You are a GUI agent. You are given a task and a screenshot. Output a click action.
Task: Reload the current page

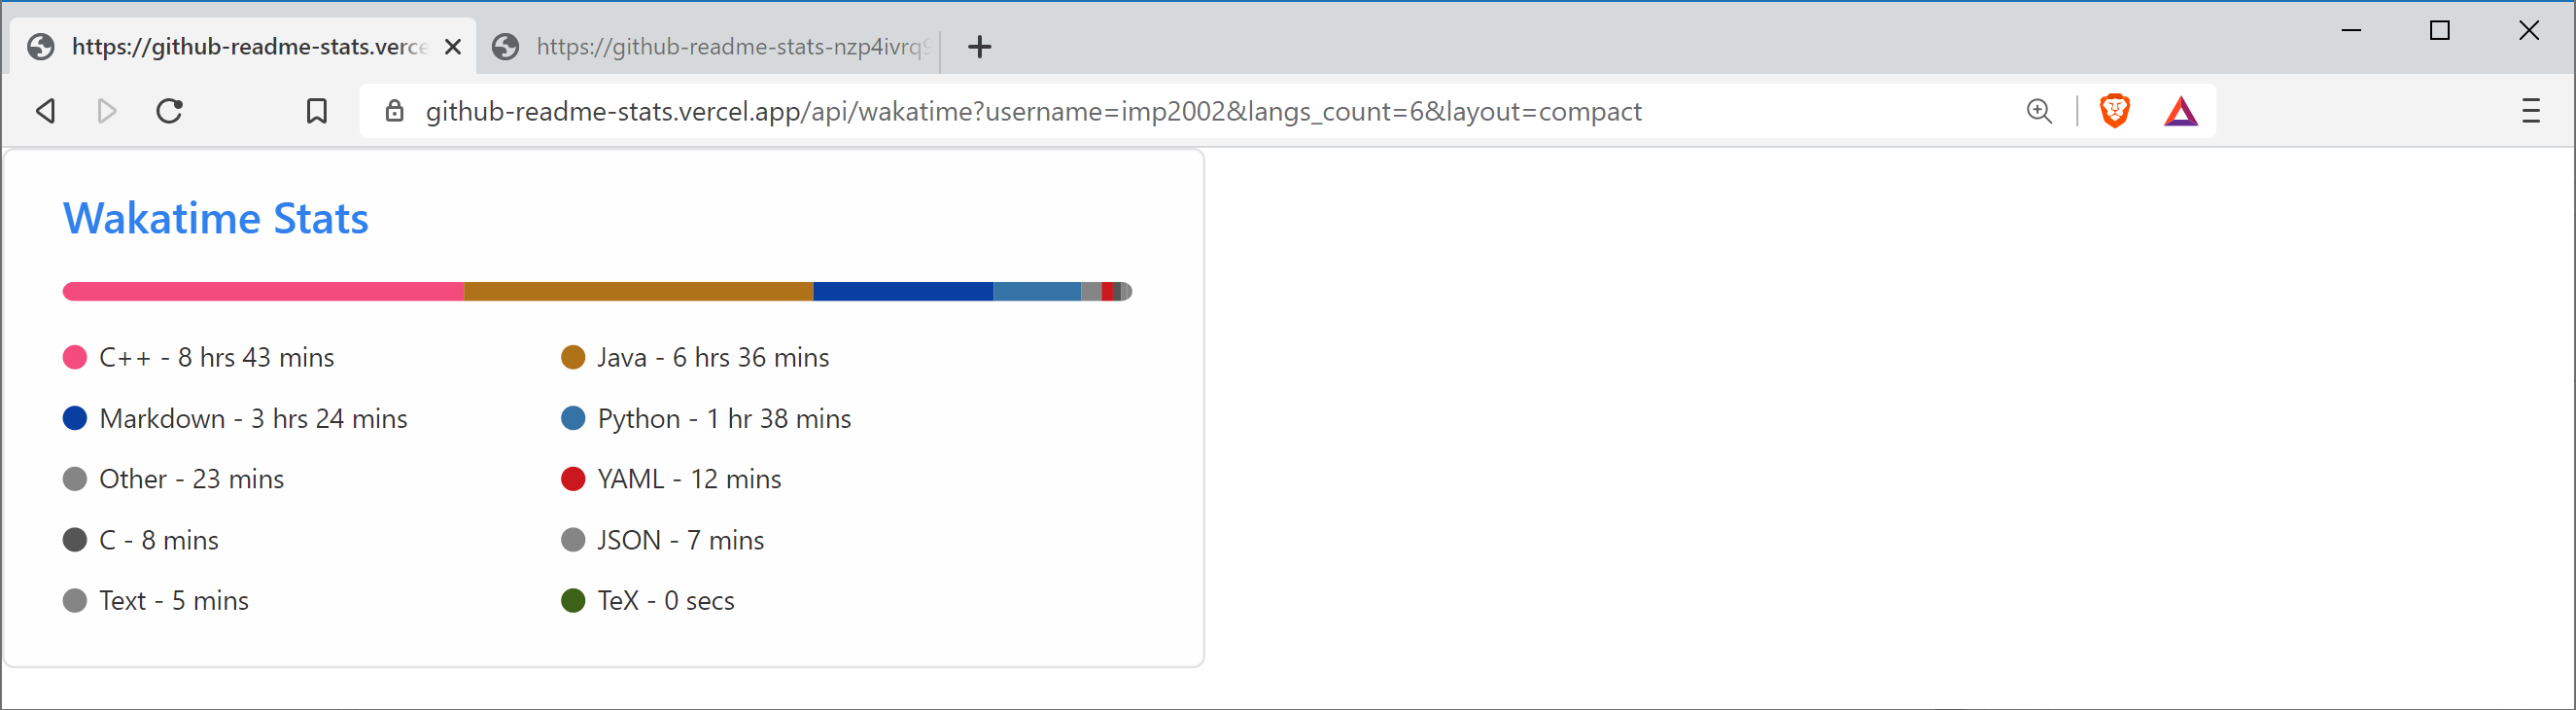[x=170, y=111]
